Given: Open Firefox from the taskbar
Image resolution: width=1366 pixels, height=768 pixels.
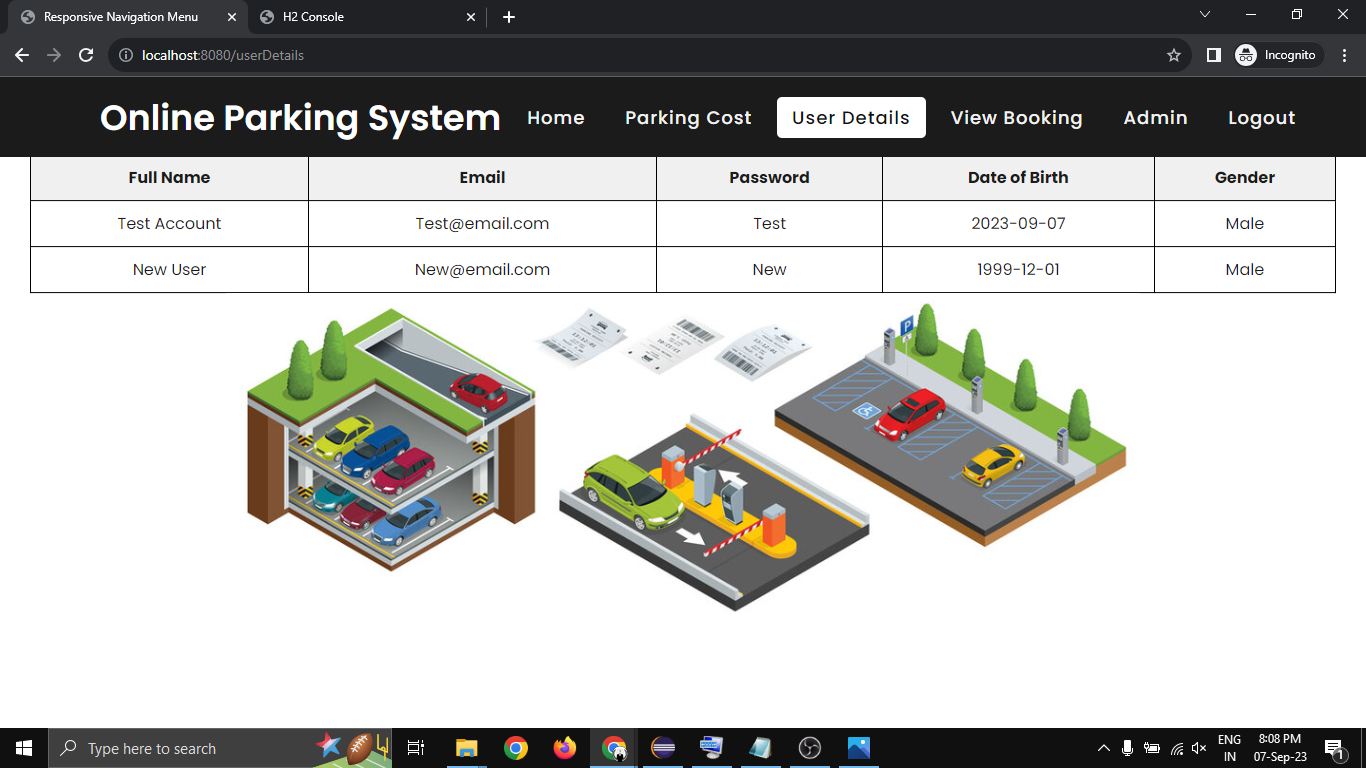Looking at the screenshot, I should [x=565, y=748].
